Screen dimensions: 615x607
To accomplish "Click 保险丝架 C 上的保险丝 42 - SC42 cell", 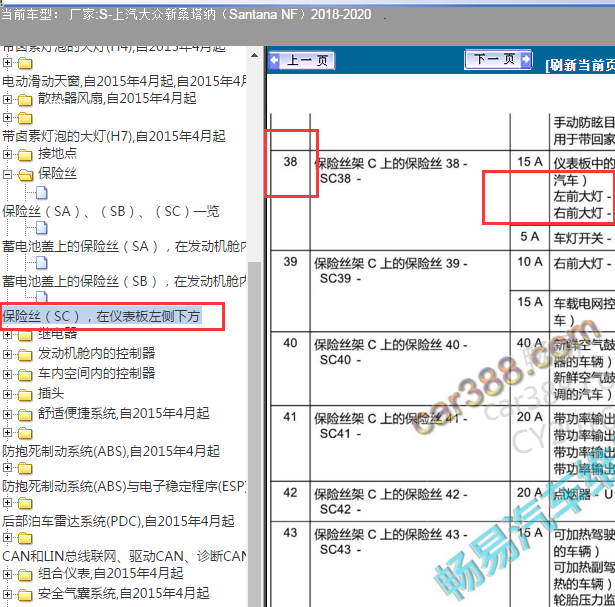I will coord(410,501).
